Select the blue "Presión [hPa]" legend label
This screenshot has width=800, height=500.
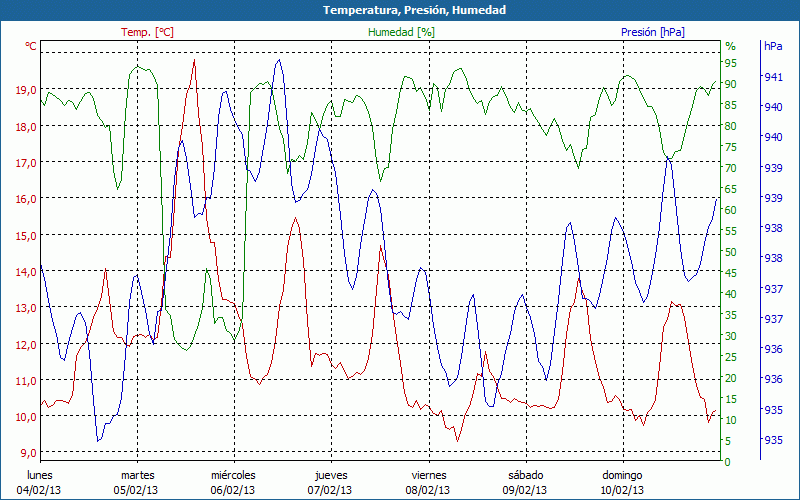pyautogui.click(x=653, y=32)
